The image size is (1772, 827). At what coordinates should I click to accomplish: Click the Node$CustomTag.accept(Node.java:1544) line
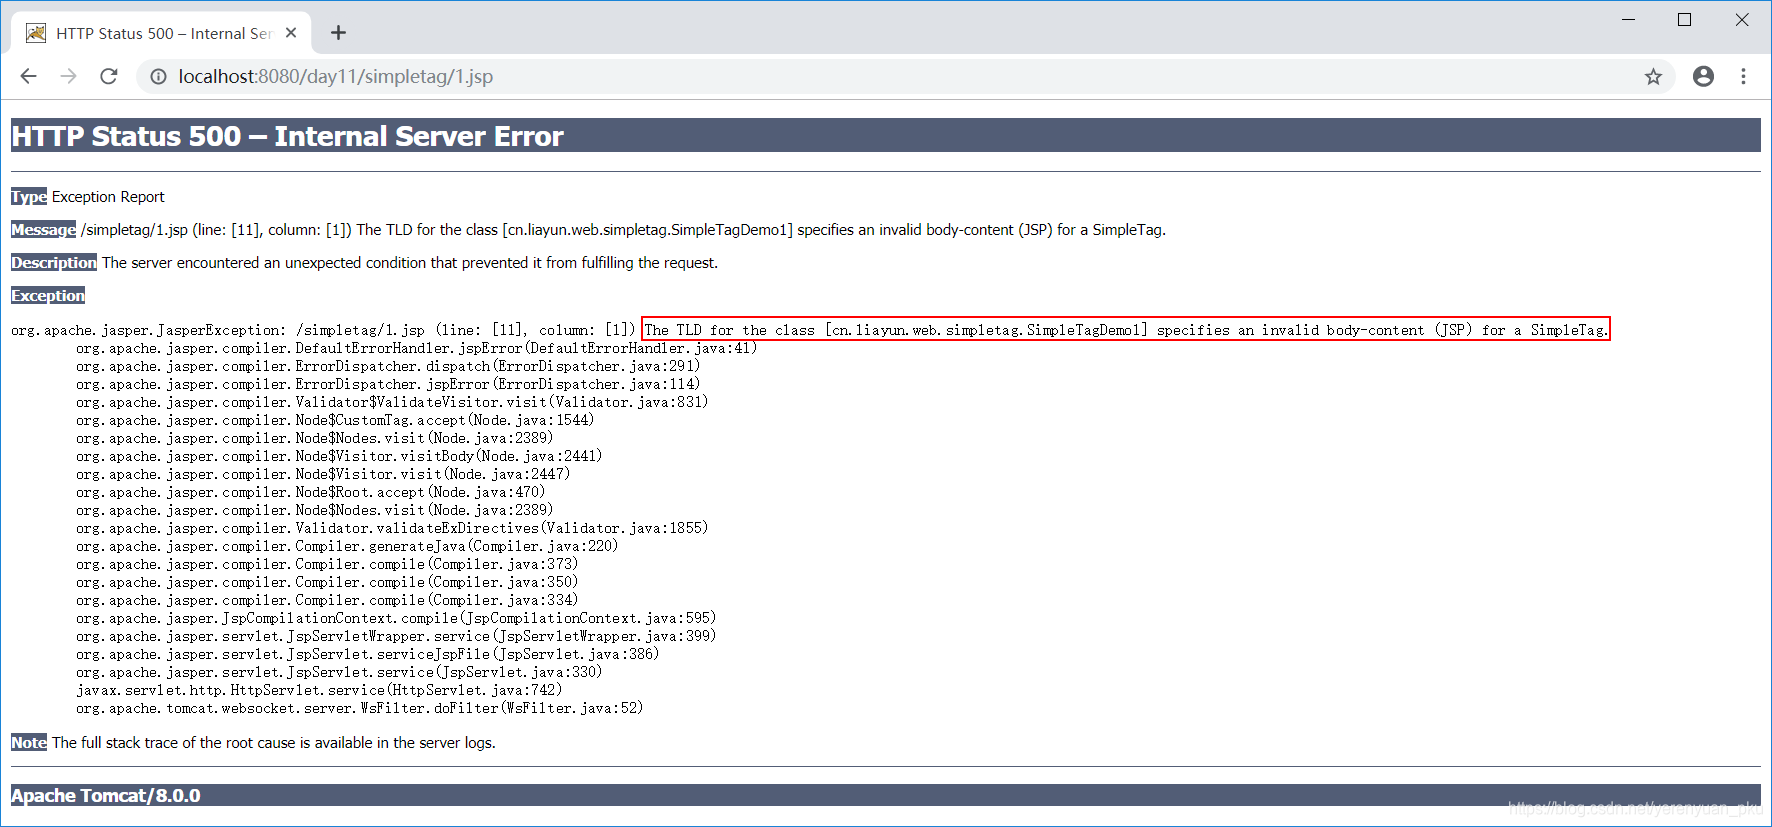coord(335,420)
